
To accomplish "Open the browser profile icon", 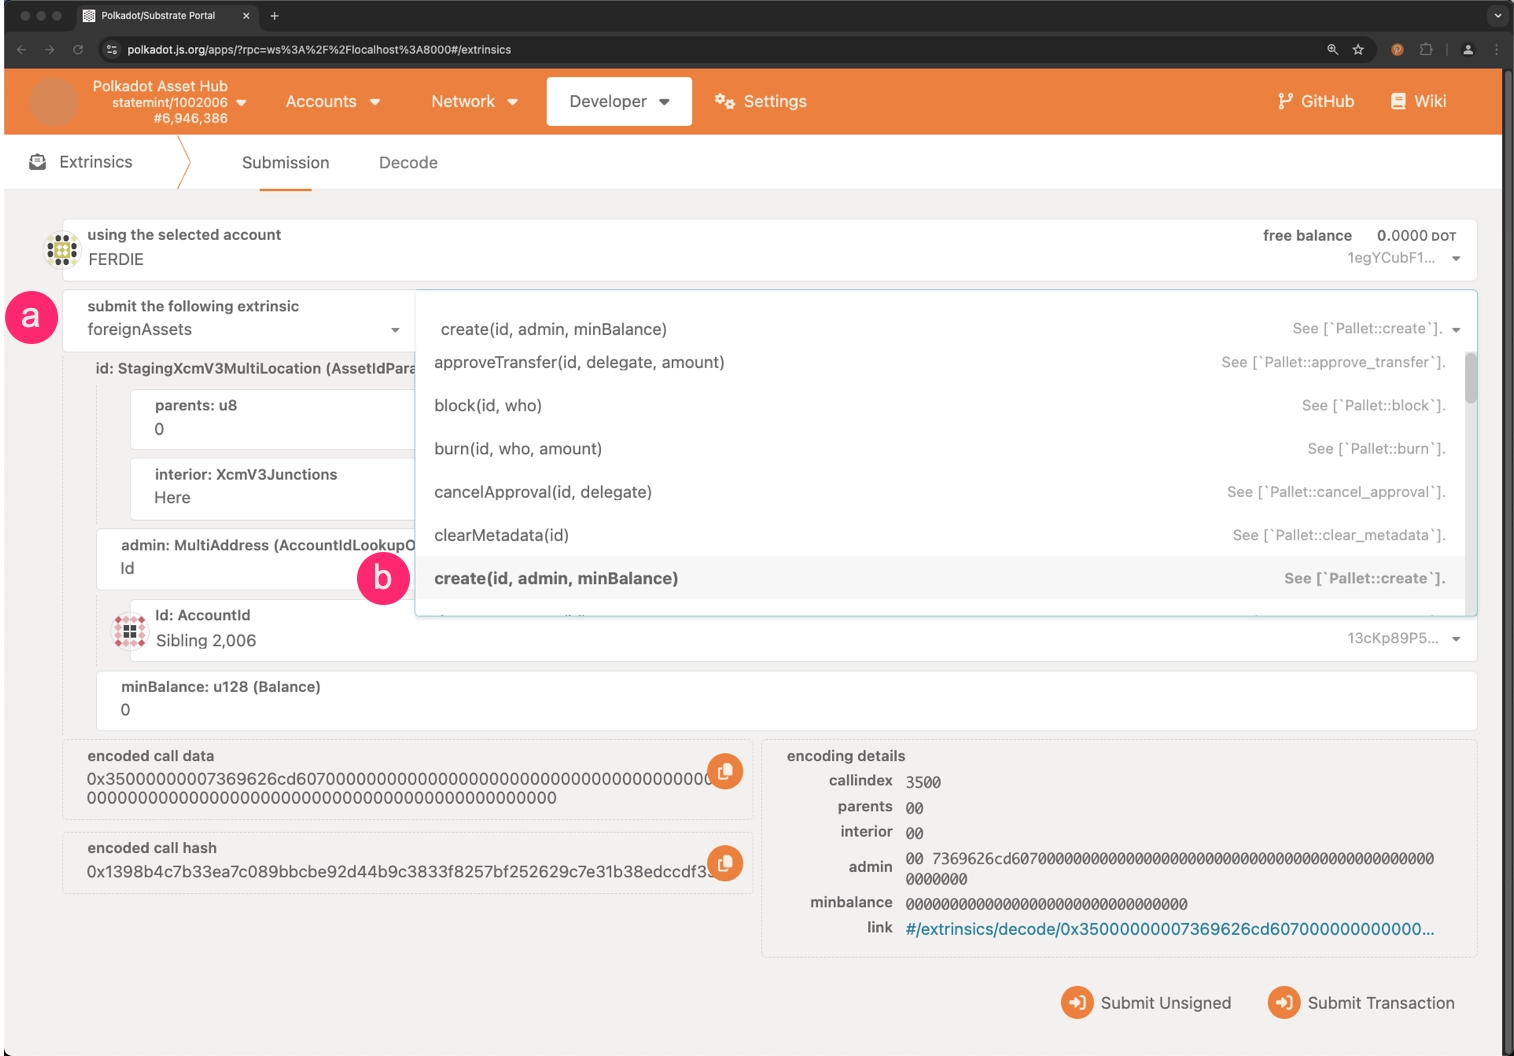I will [x=1468, y=49].
